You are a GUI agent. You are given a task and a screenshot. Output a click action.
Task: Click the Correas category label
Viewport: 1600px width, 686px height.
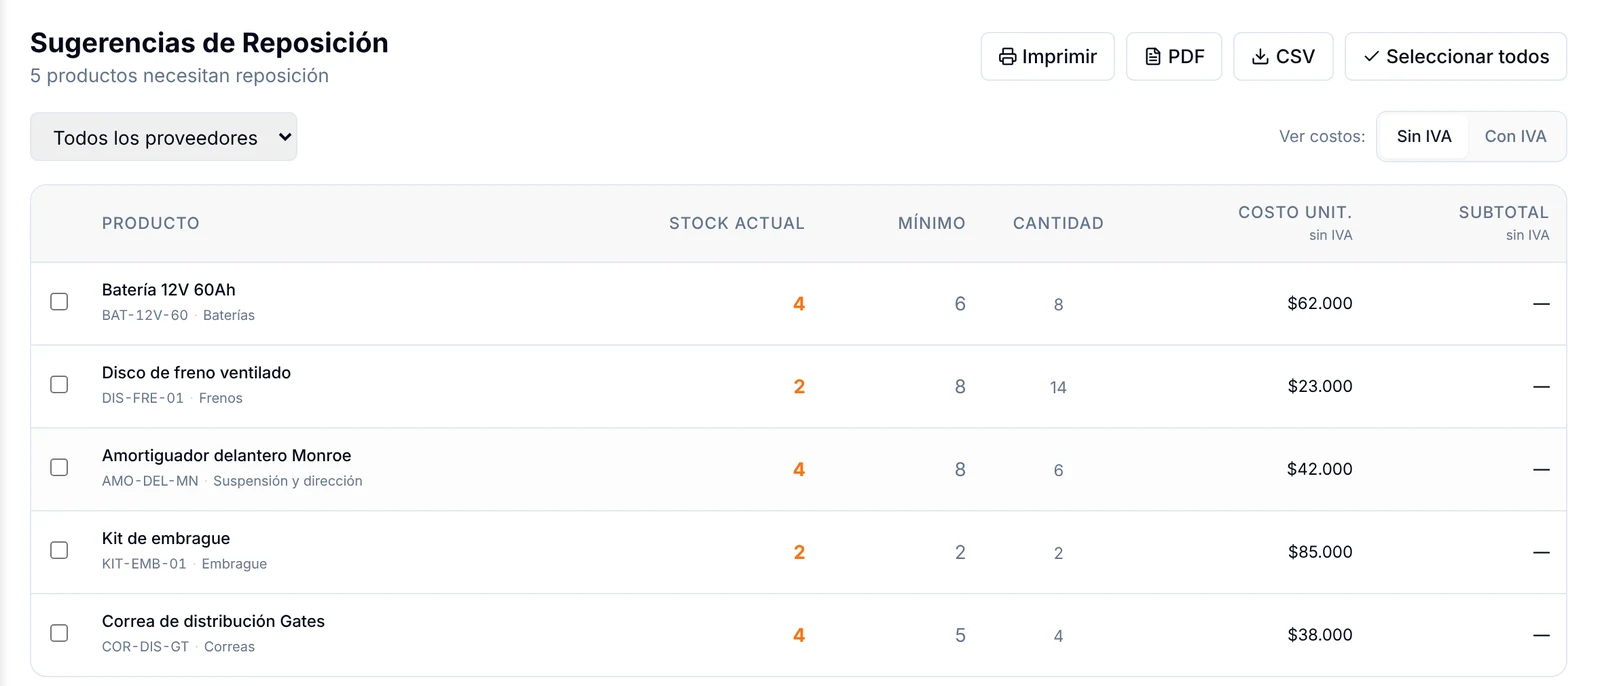229,647
